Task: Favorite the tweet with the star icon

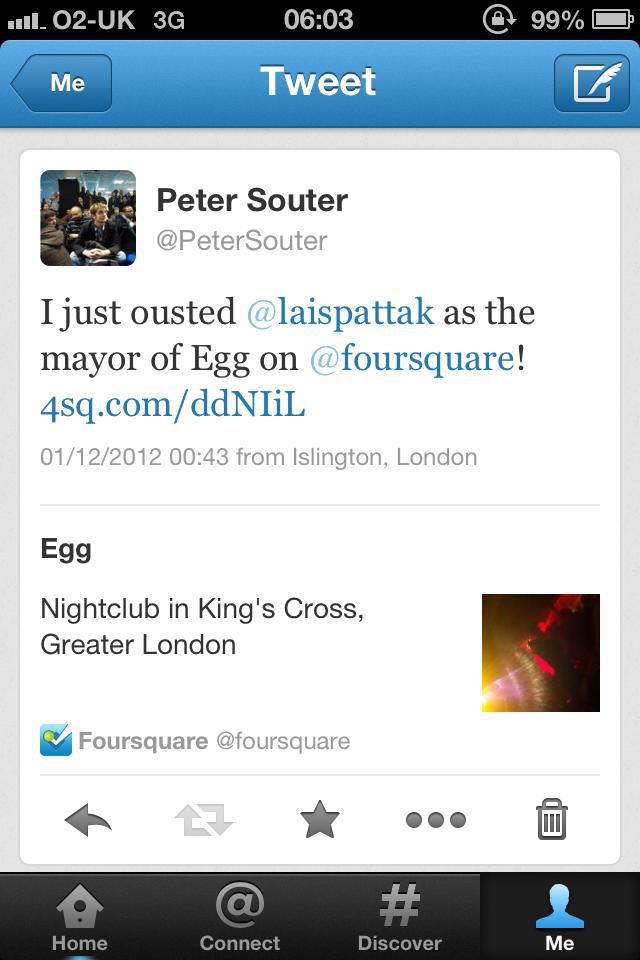Action: point(319,819)
